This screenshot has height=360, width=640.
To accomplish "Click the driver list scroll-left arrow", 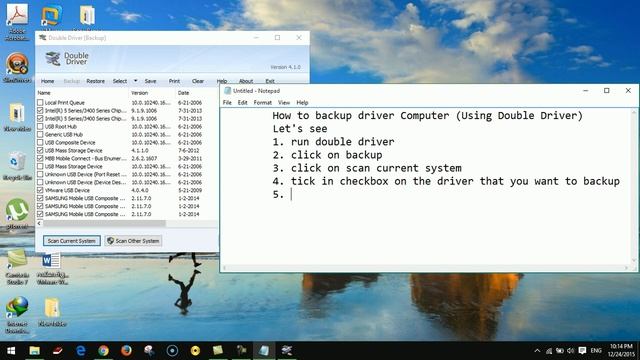I will 39,223.
